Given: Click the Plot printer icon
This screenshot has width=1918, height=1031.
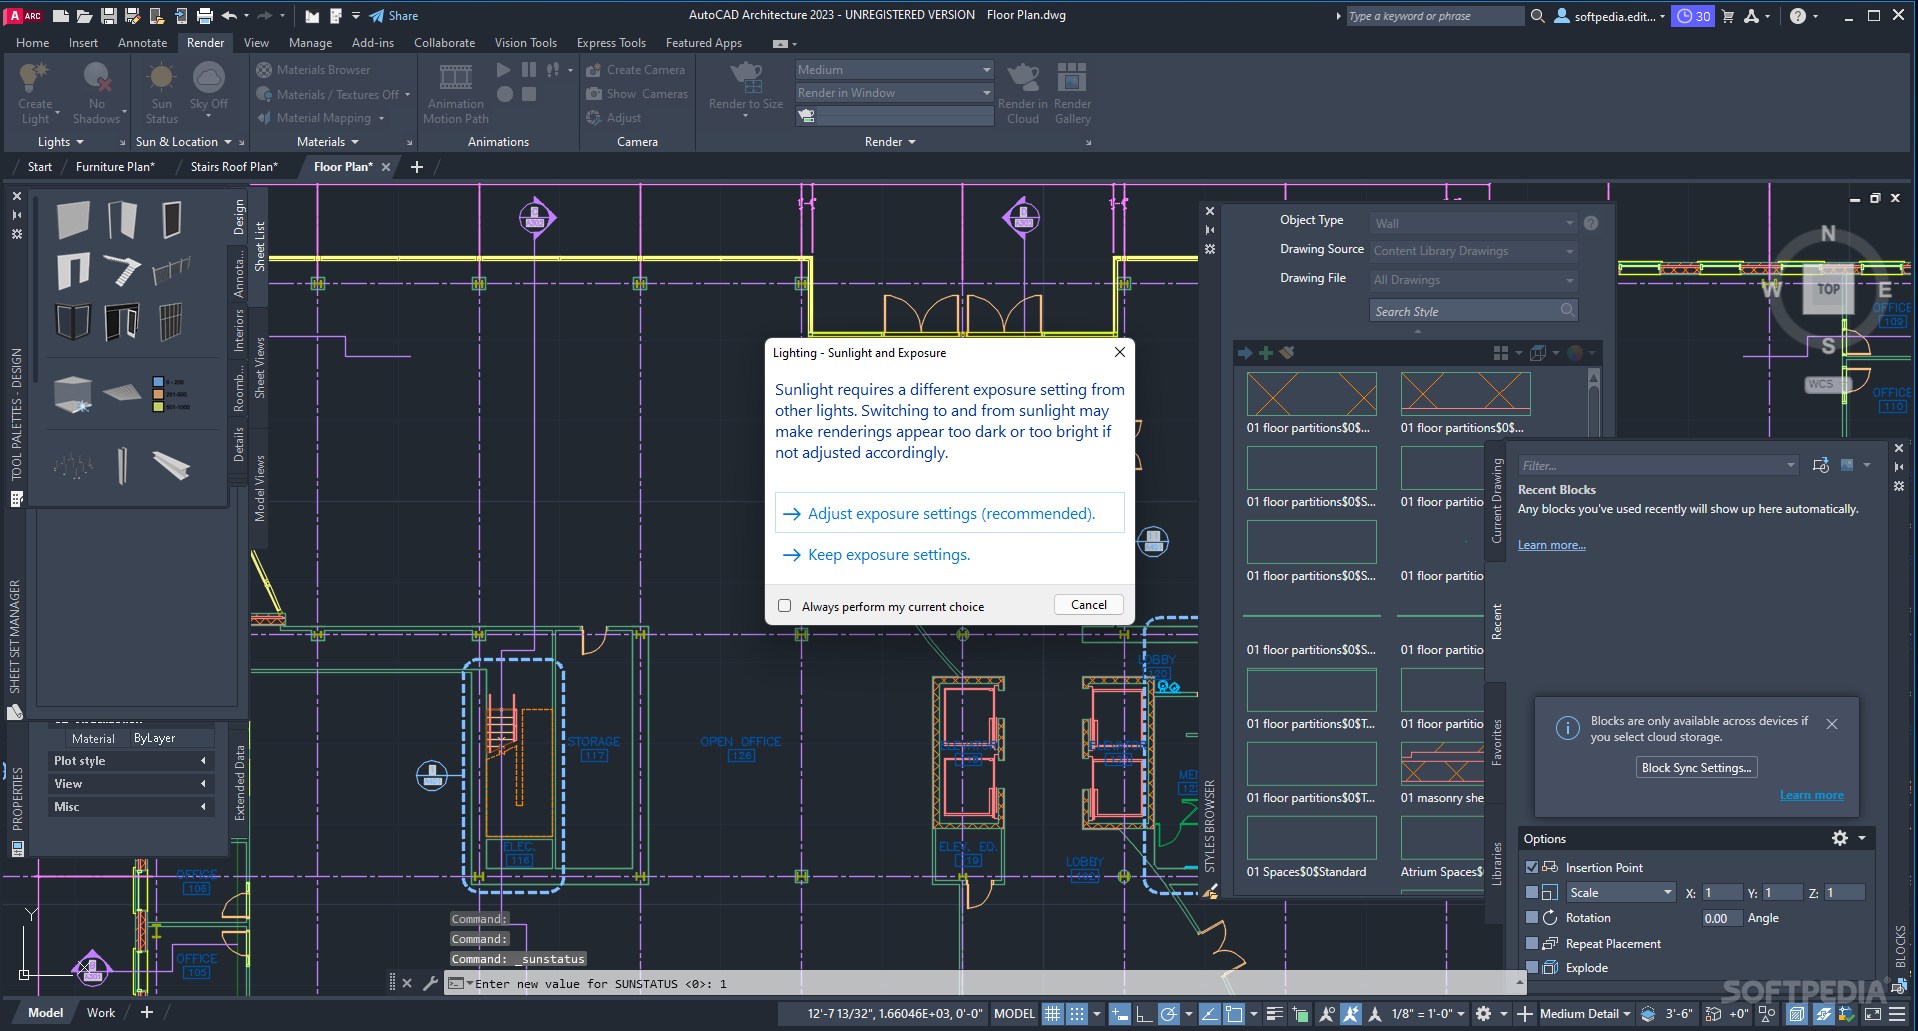Looking at the screenshot, I should [x=204, y=15].
